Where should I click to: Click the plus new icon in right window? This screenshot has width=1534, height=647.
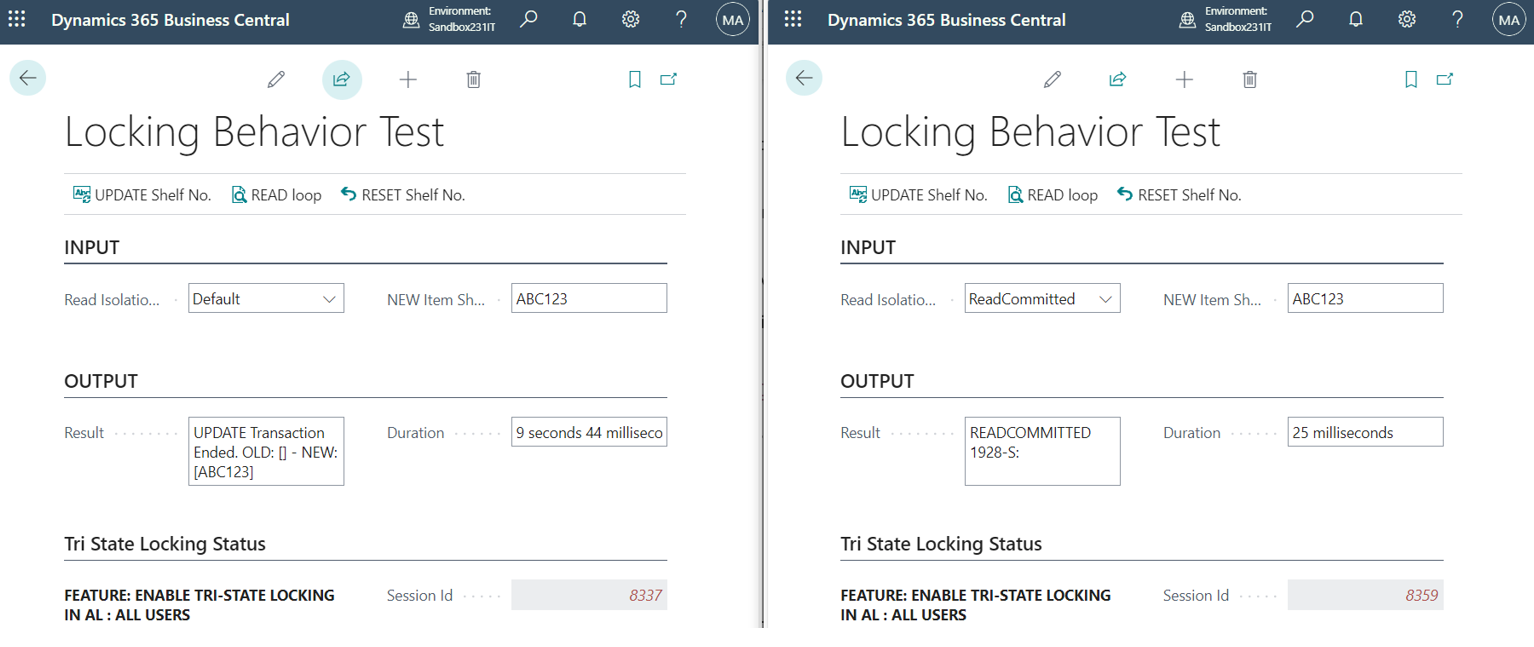(1184, 79)
